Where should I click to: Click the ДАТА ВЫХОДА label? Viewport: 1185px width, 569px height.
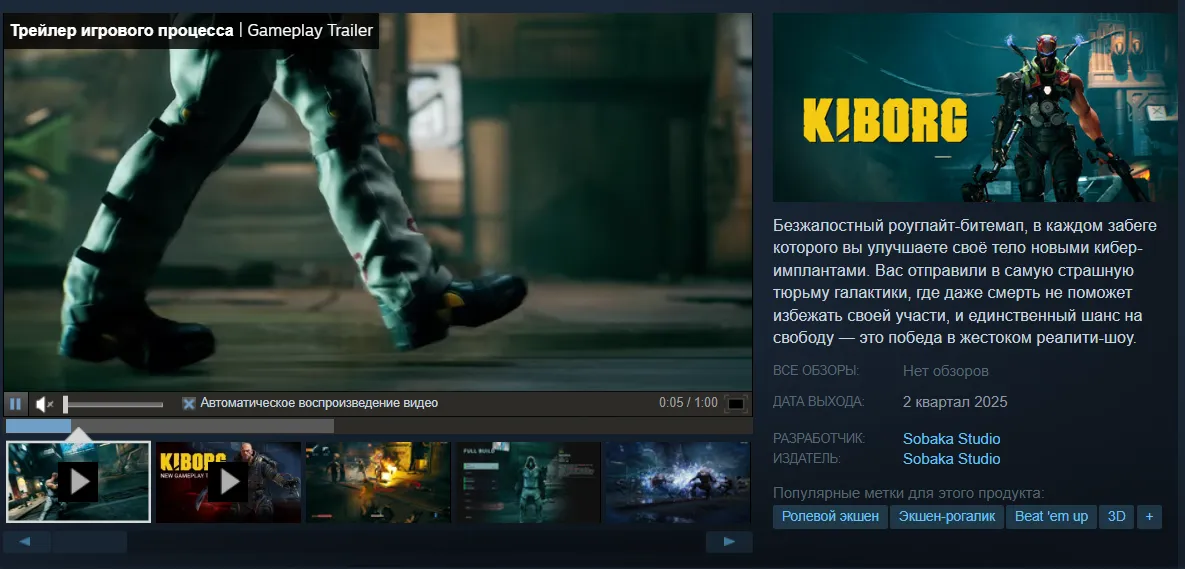[x=818, y=401]
